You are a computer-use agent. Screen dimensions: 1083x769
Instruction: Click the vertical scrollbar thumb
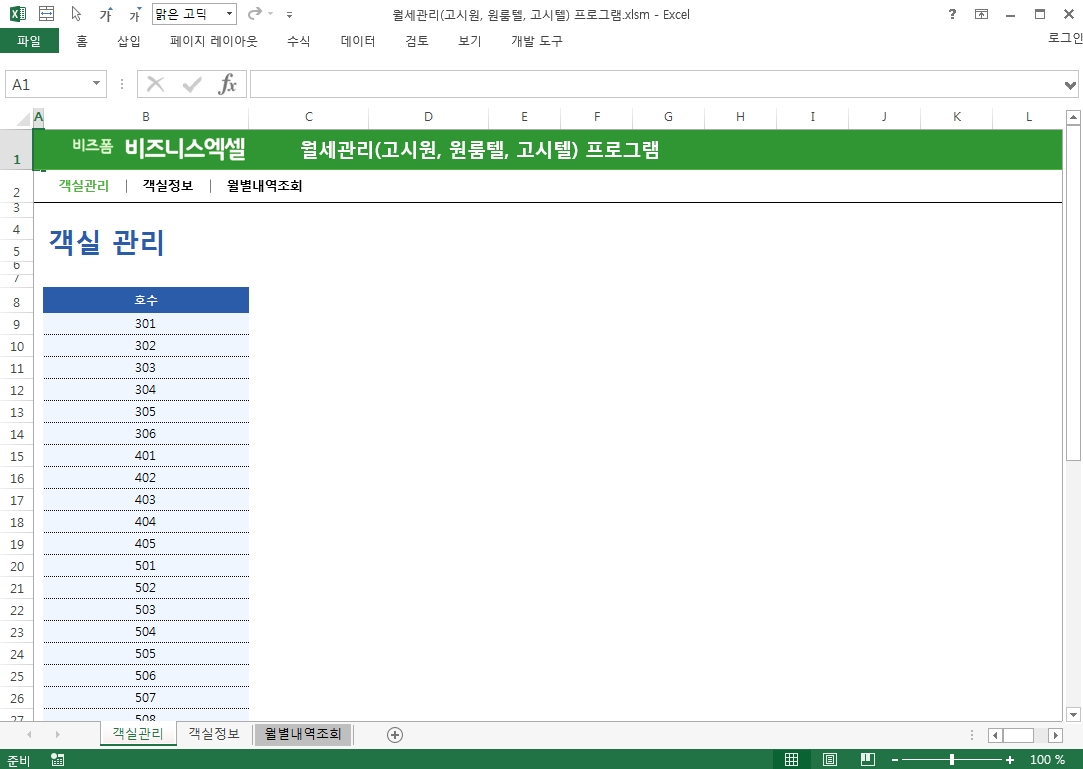click(x=1073, y=293)
